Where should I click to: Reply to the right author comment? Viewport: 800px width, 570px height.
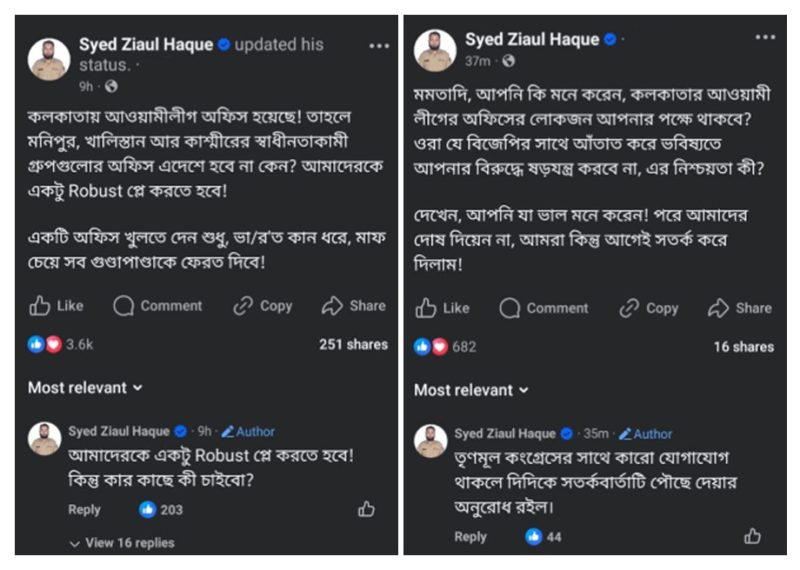470,537
